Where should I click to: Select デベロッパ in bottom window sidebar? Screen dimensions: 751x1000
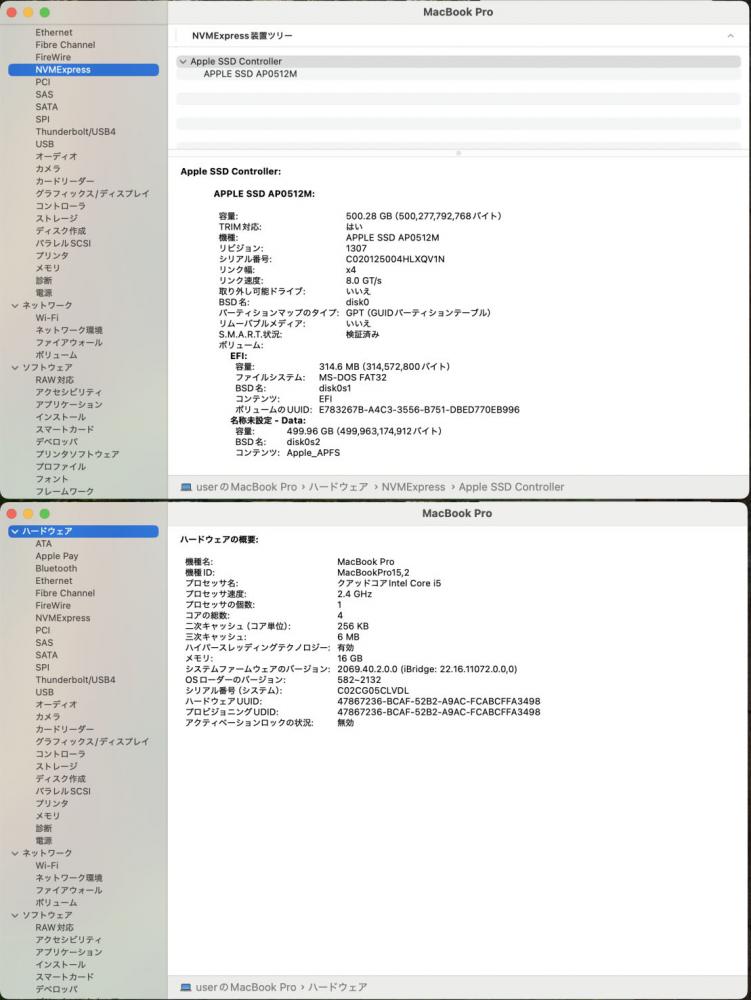click(x=56, y=989)
